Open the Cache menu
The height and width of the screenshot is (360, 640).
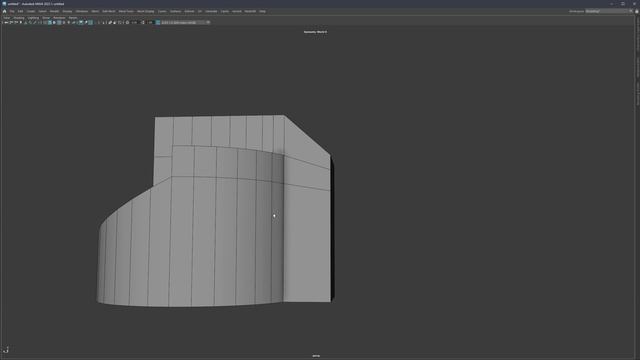[x=225, y=11]
